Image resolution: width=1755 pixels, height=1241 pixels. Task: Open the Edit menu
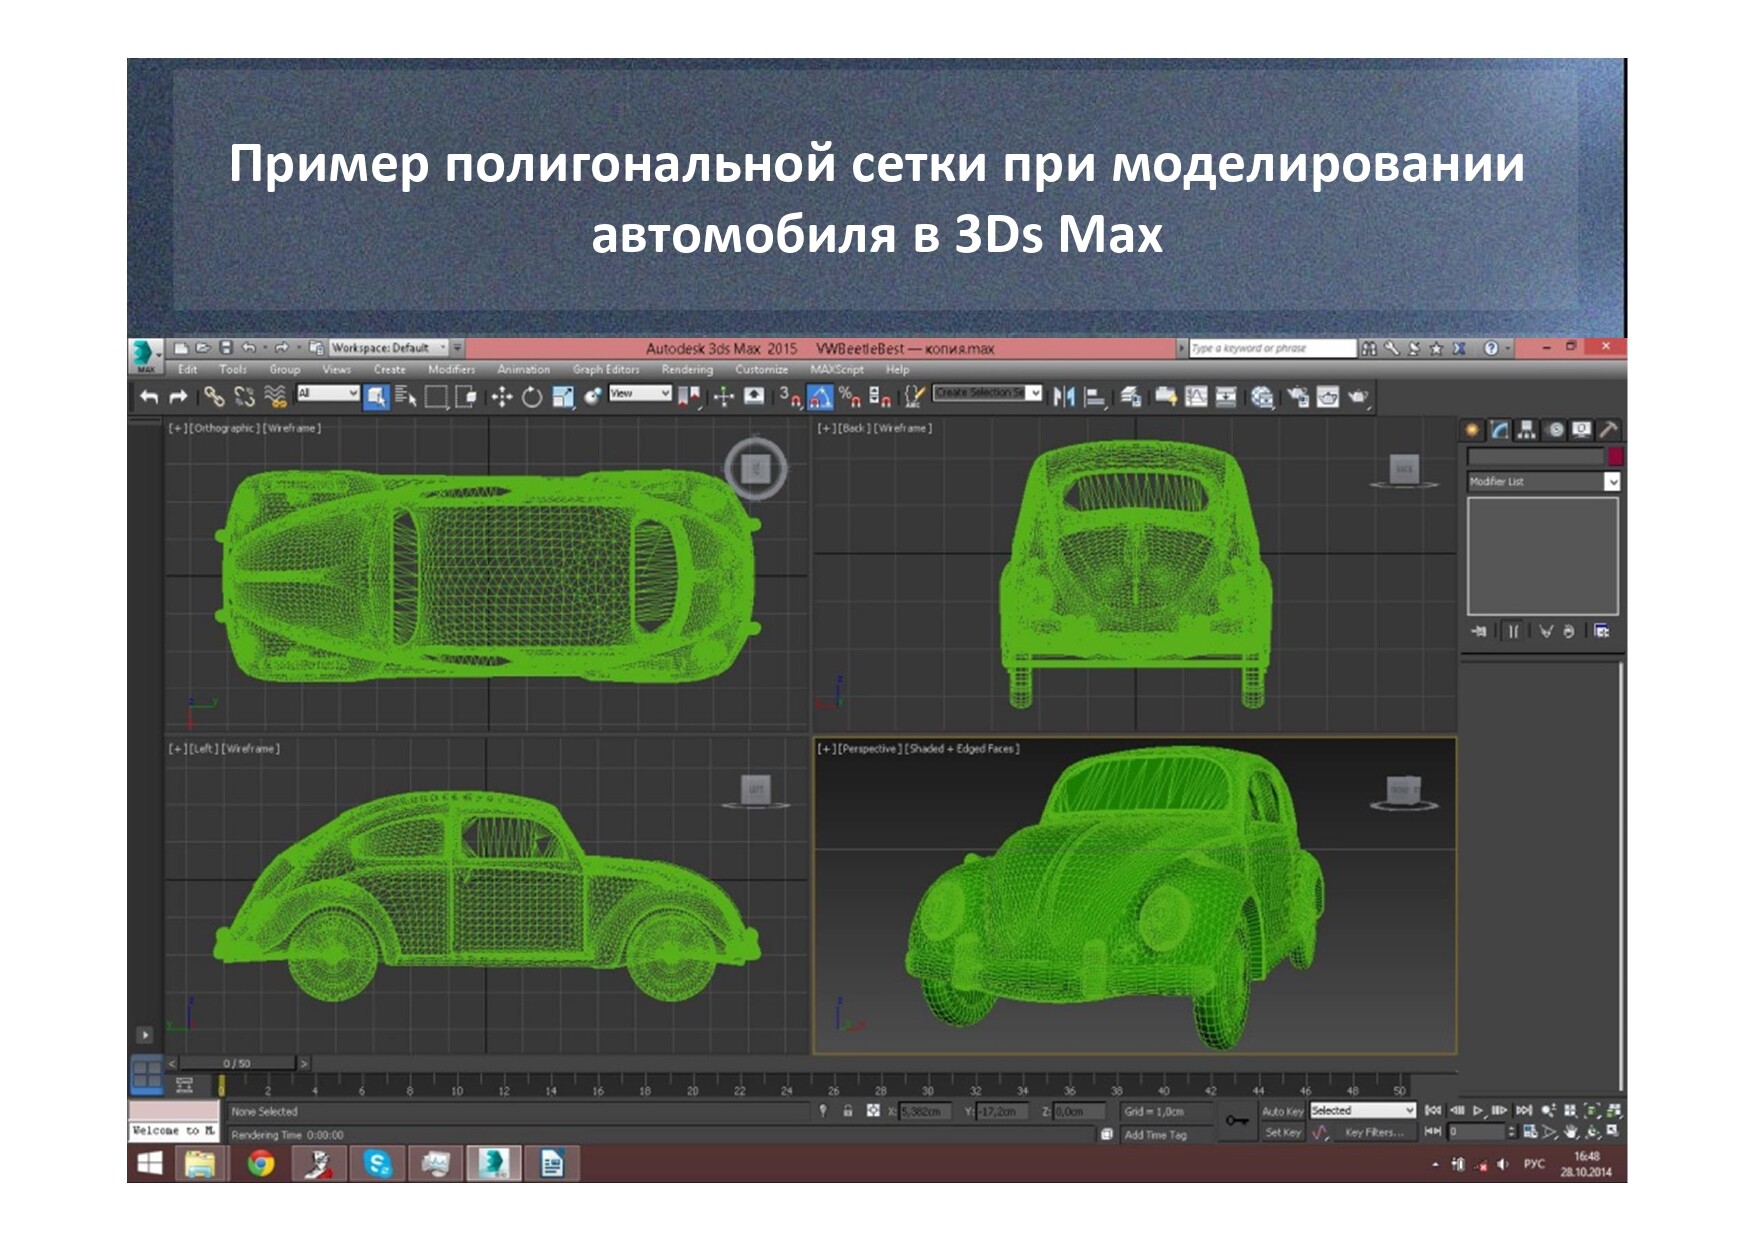click(x=188, y=370)
